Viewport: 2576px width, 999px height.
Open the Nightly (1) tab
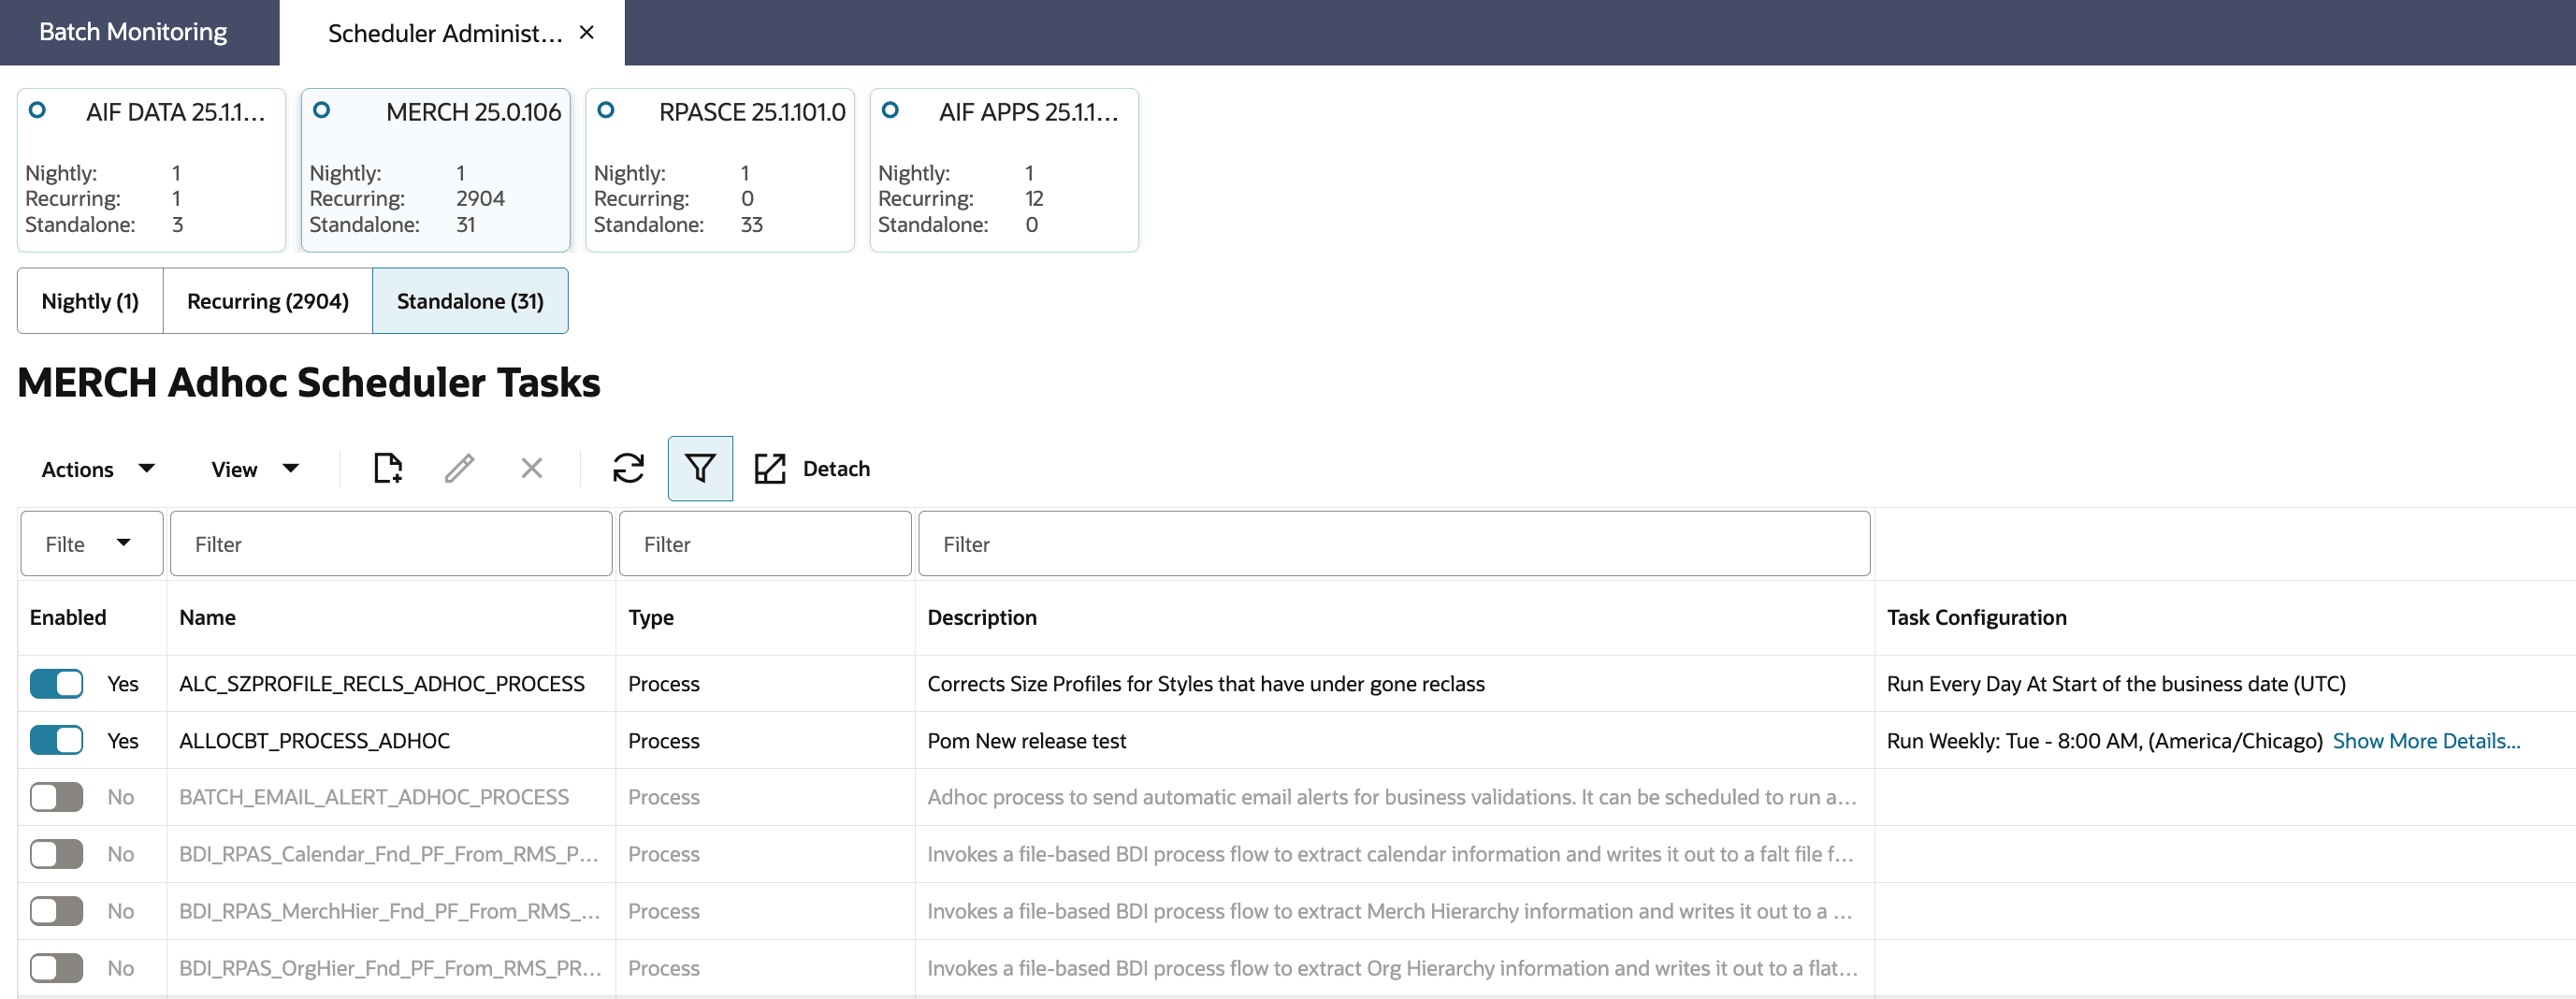tap(90, 301)
